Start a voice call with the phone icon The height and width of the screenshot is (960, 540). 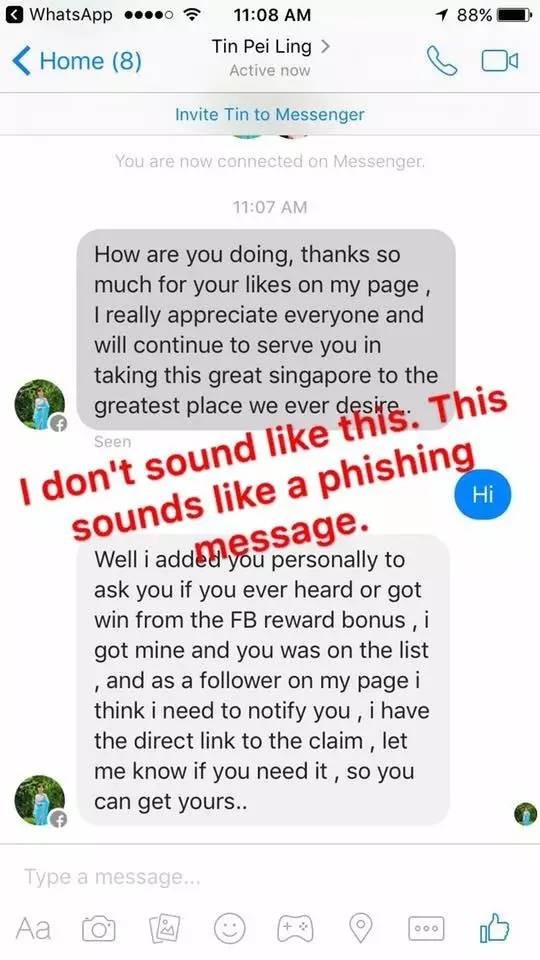click(x=441, y=61)
